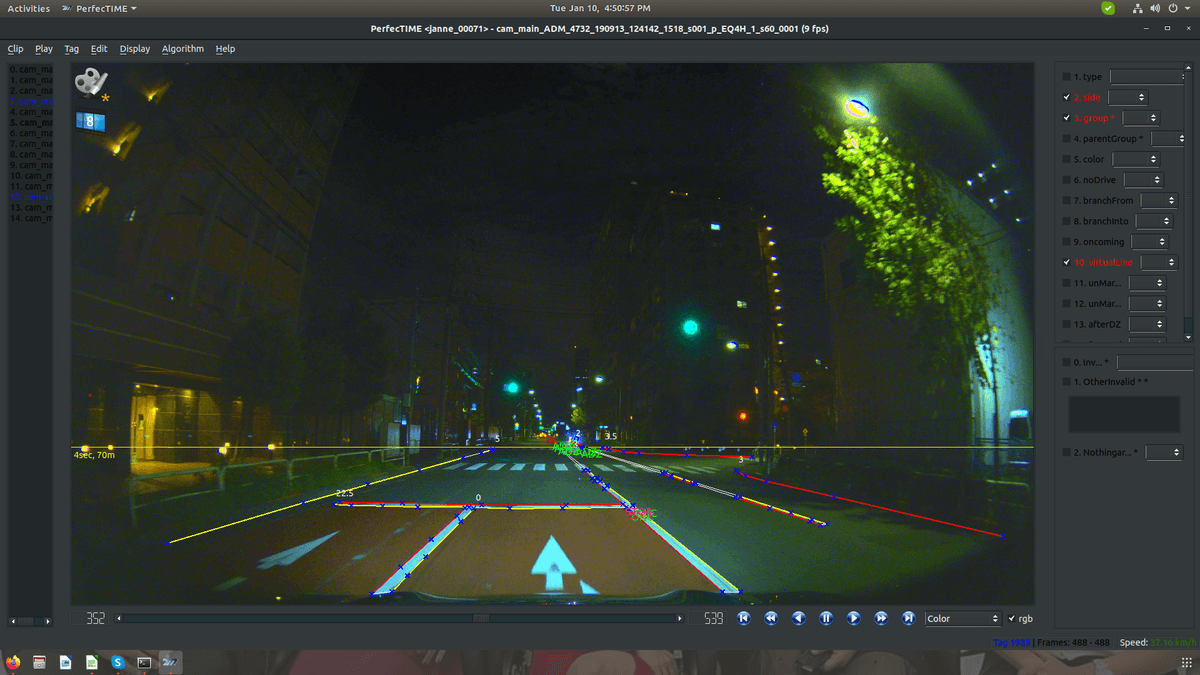Toggle the '4. parentGroup' checkbox
1200x675 pixels.
pos(1066,139)
